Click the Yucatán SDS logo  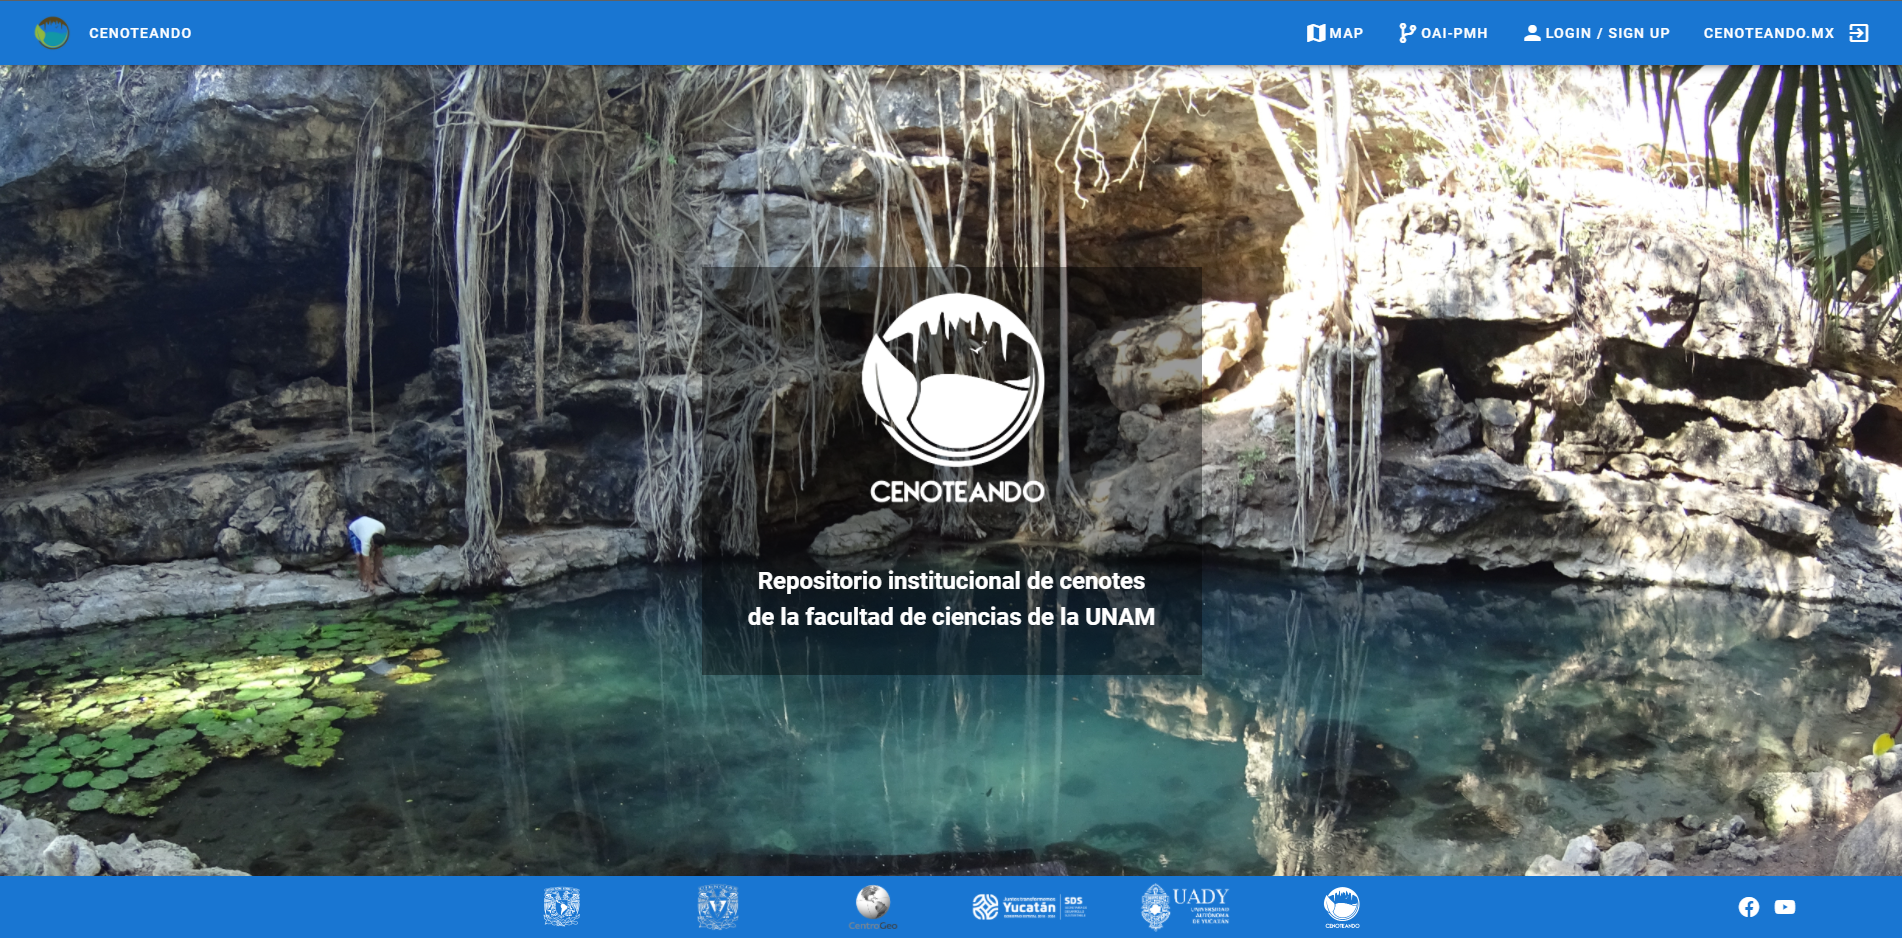(x=1030, y=907)
